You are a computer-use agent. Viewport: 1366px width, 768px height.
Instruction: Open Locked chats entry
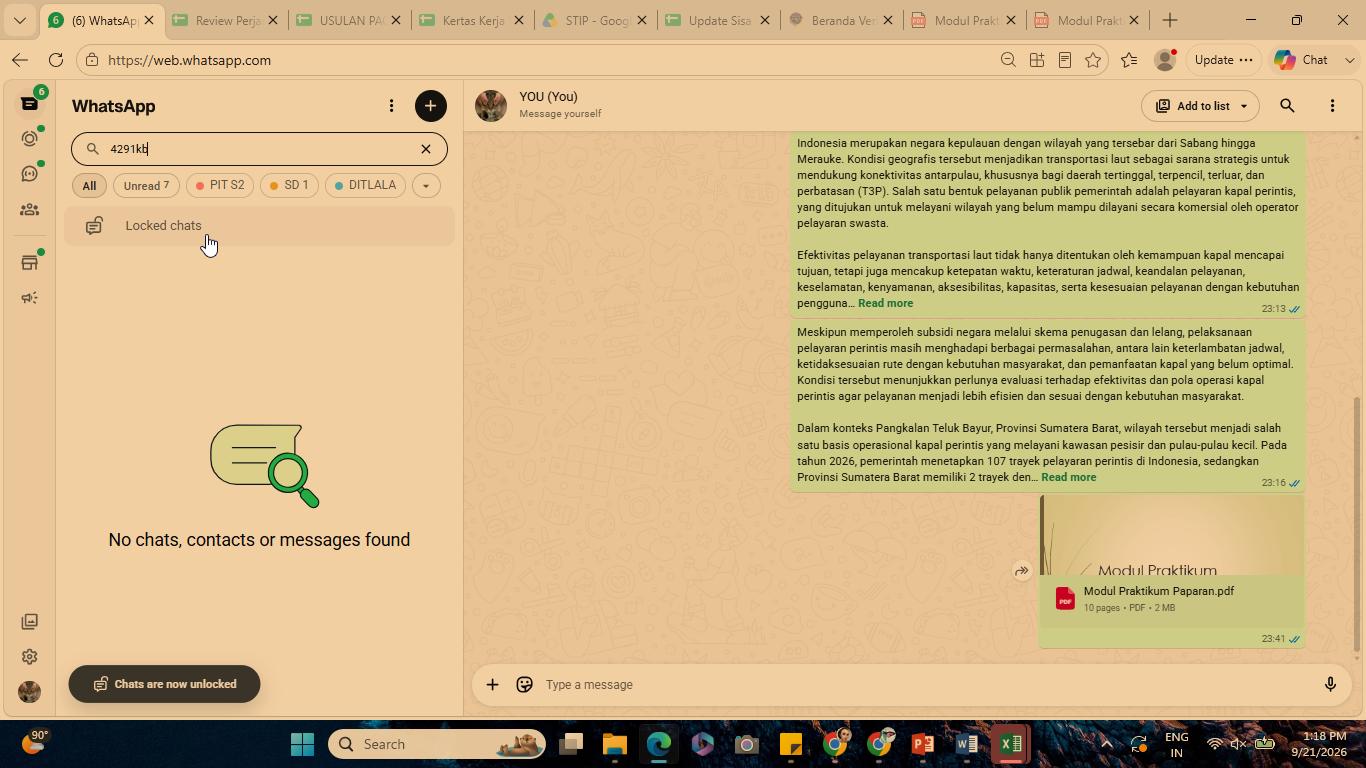[x=259, y=226]
